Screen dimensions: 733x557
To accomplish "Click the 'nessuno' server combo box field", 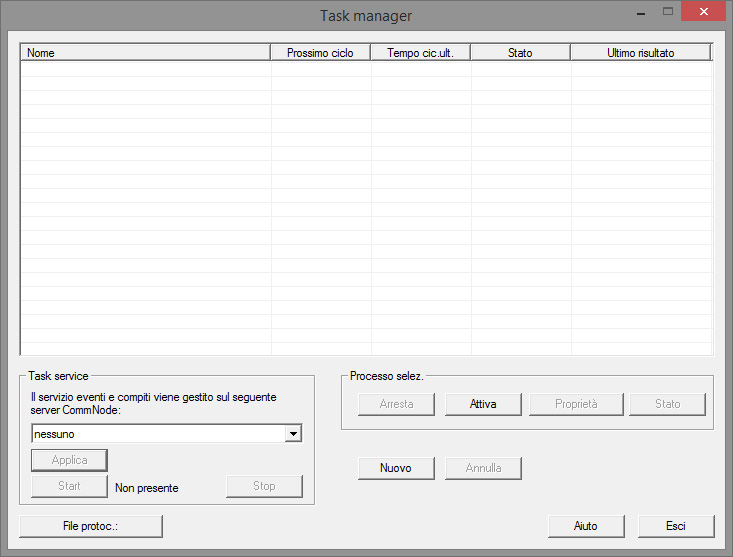I will point(157,434).
